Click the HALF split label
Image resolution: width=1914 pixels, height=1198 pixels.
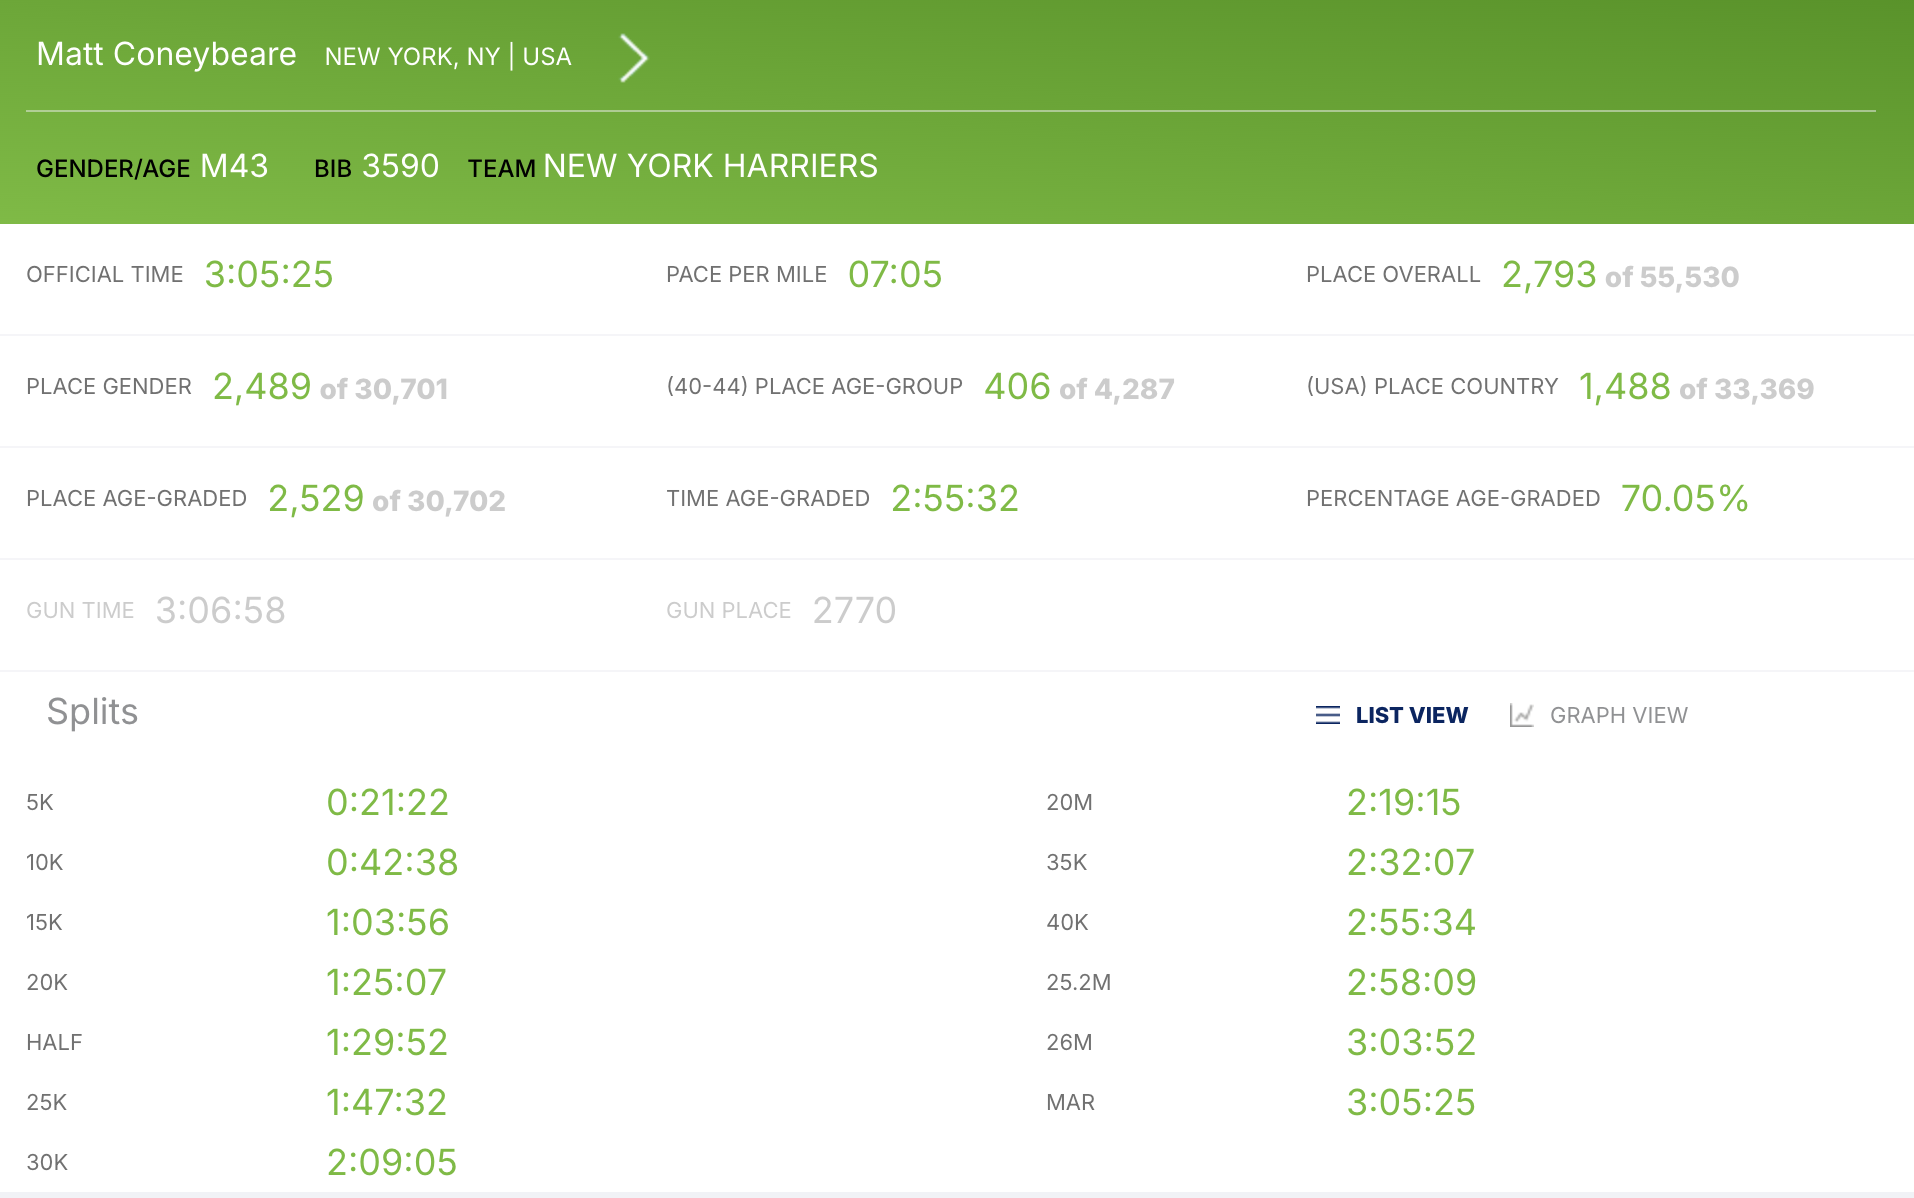coord(54,1042)
